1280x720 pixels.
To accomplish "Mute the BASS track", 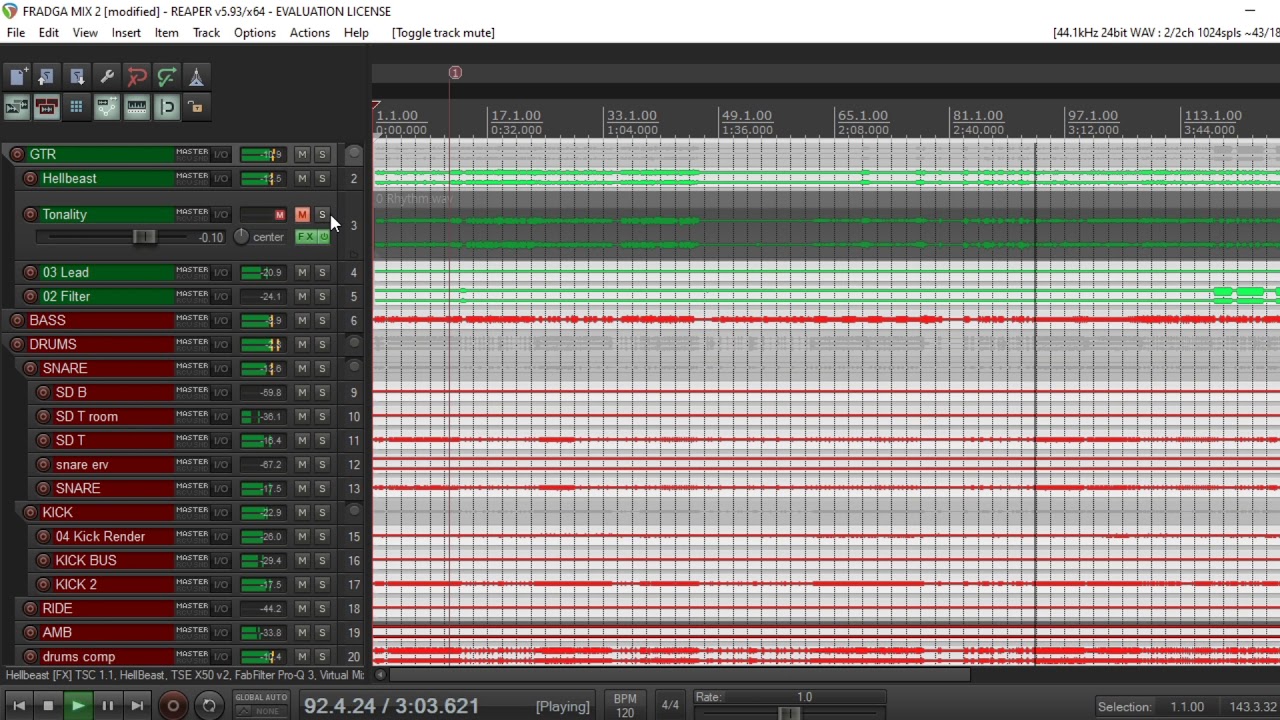I will click(x=302, y=320).
